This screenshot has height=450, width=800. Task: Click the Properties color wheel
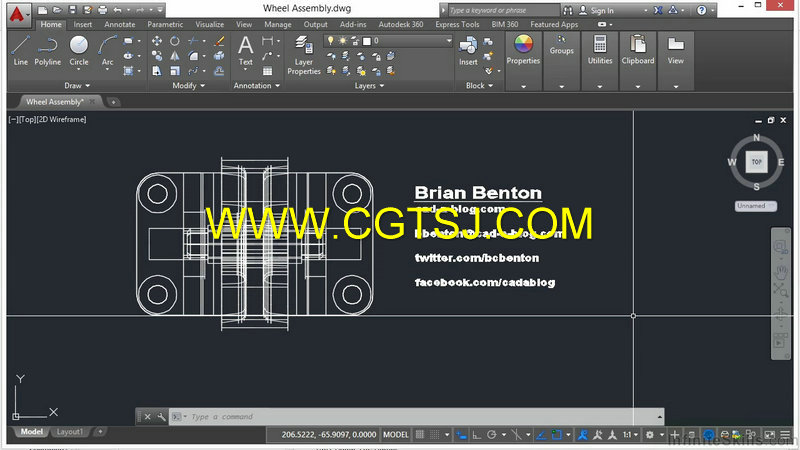(x=523, y=44)
